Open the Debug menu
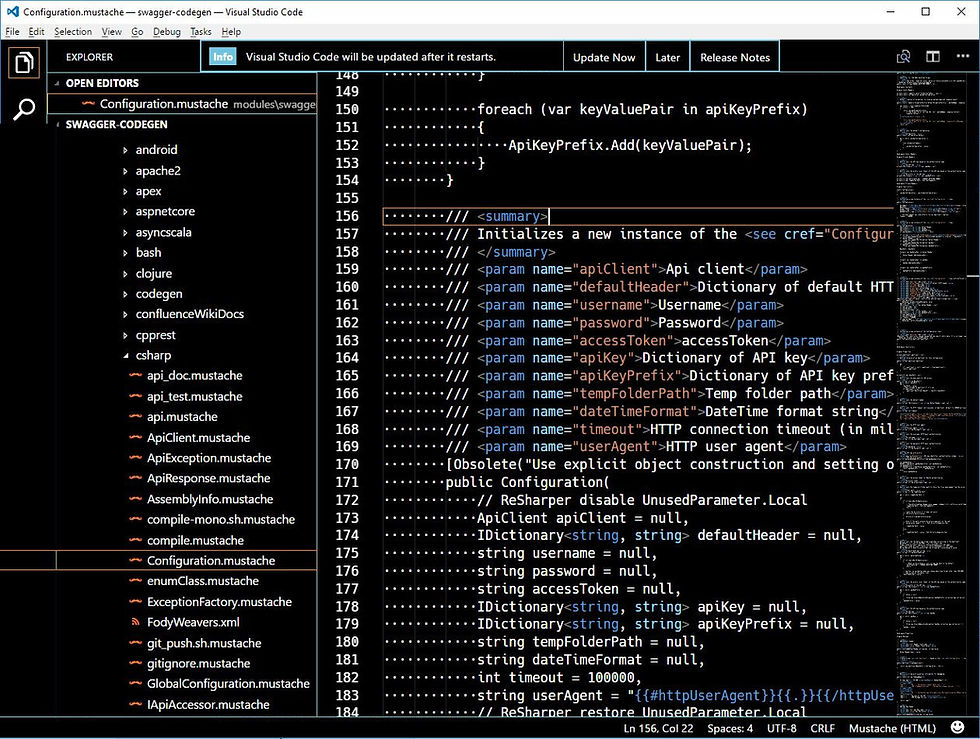980x739 pixels. click(x=166, y=32)
